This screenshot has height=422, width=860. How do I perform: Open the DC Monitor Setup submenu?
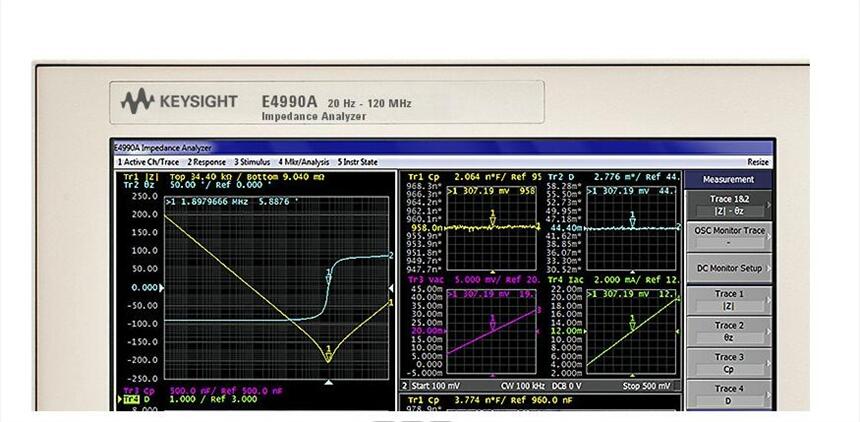[728, 268]
